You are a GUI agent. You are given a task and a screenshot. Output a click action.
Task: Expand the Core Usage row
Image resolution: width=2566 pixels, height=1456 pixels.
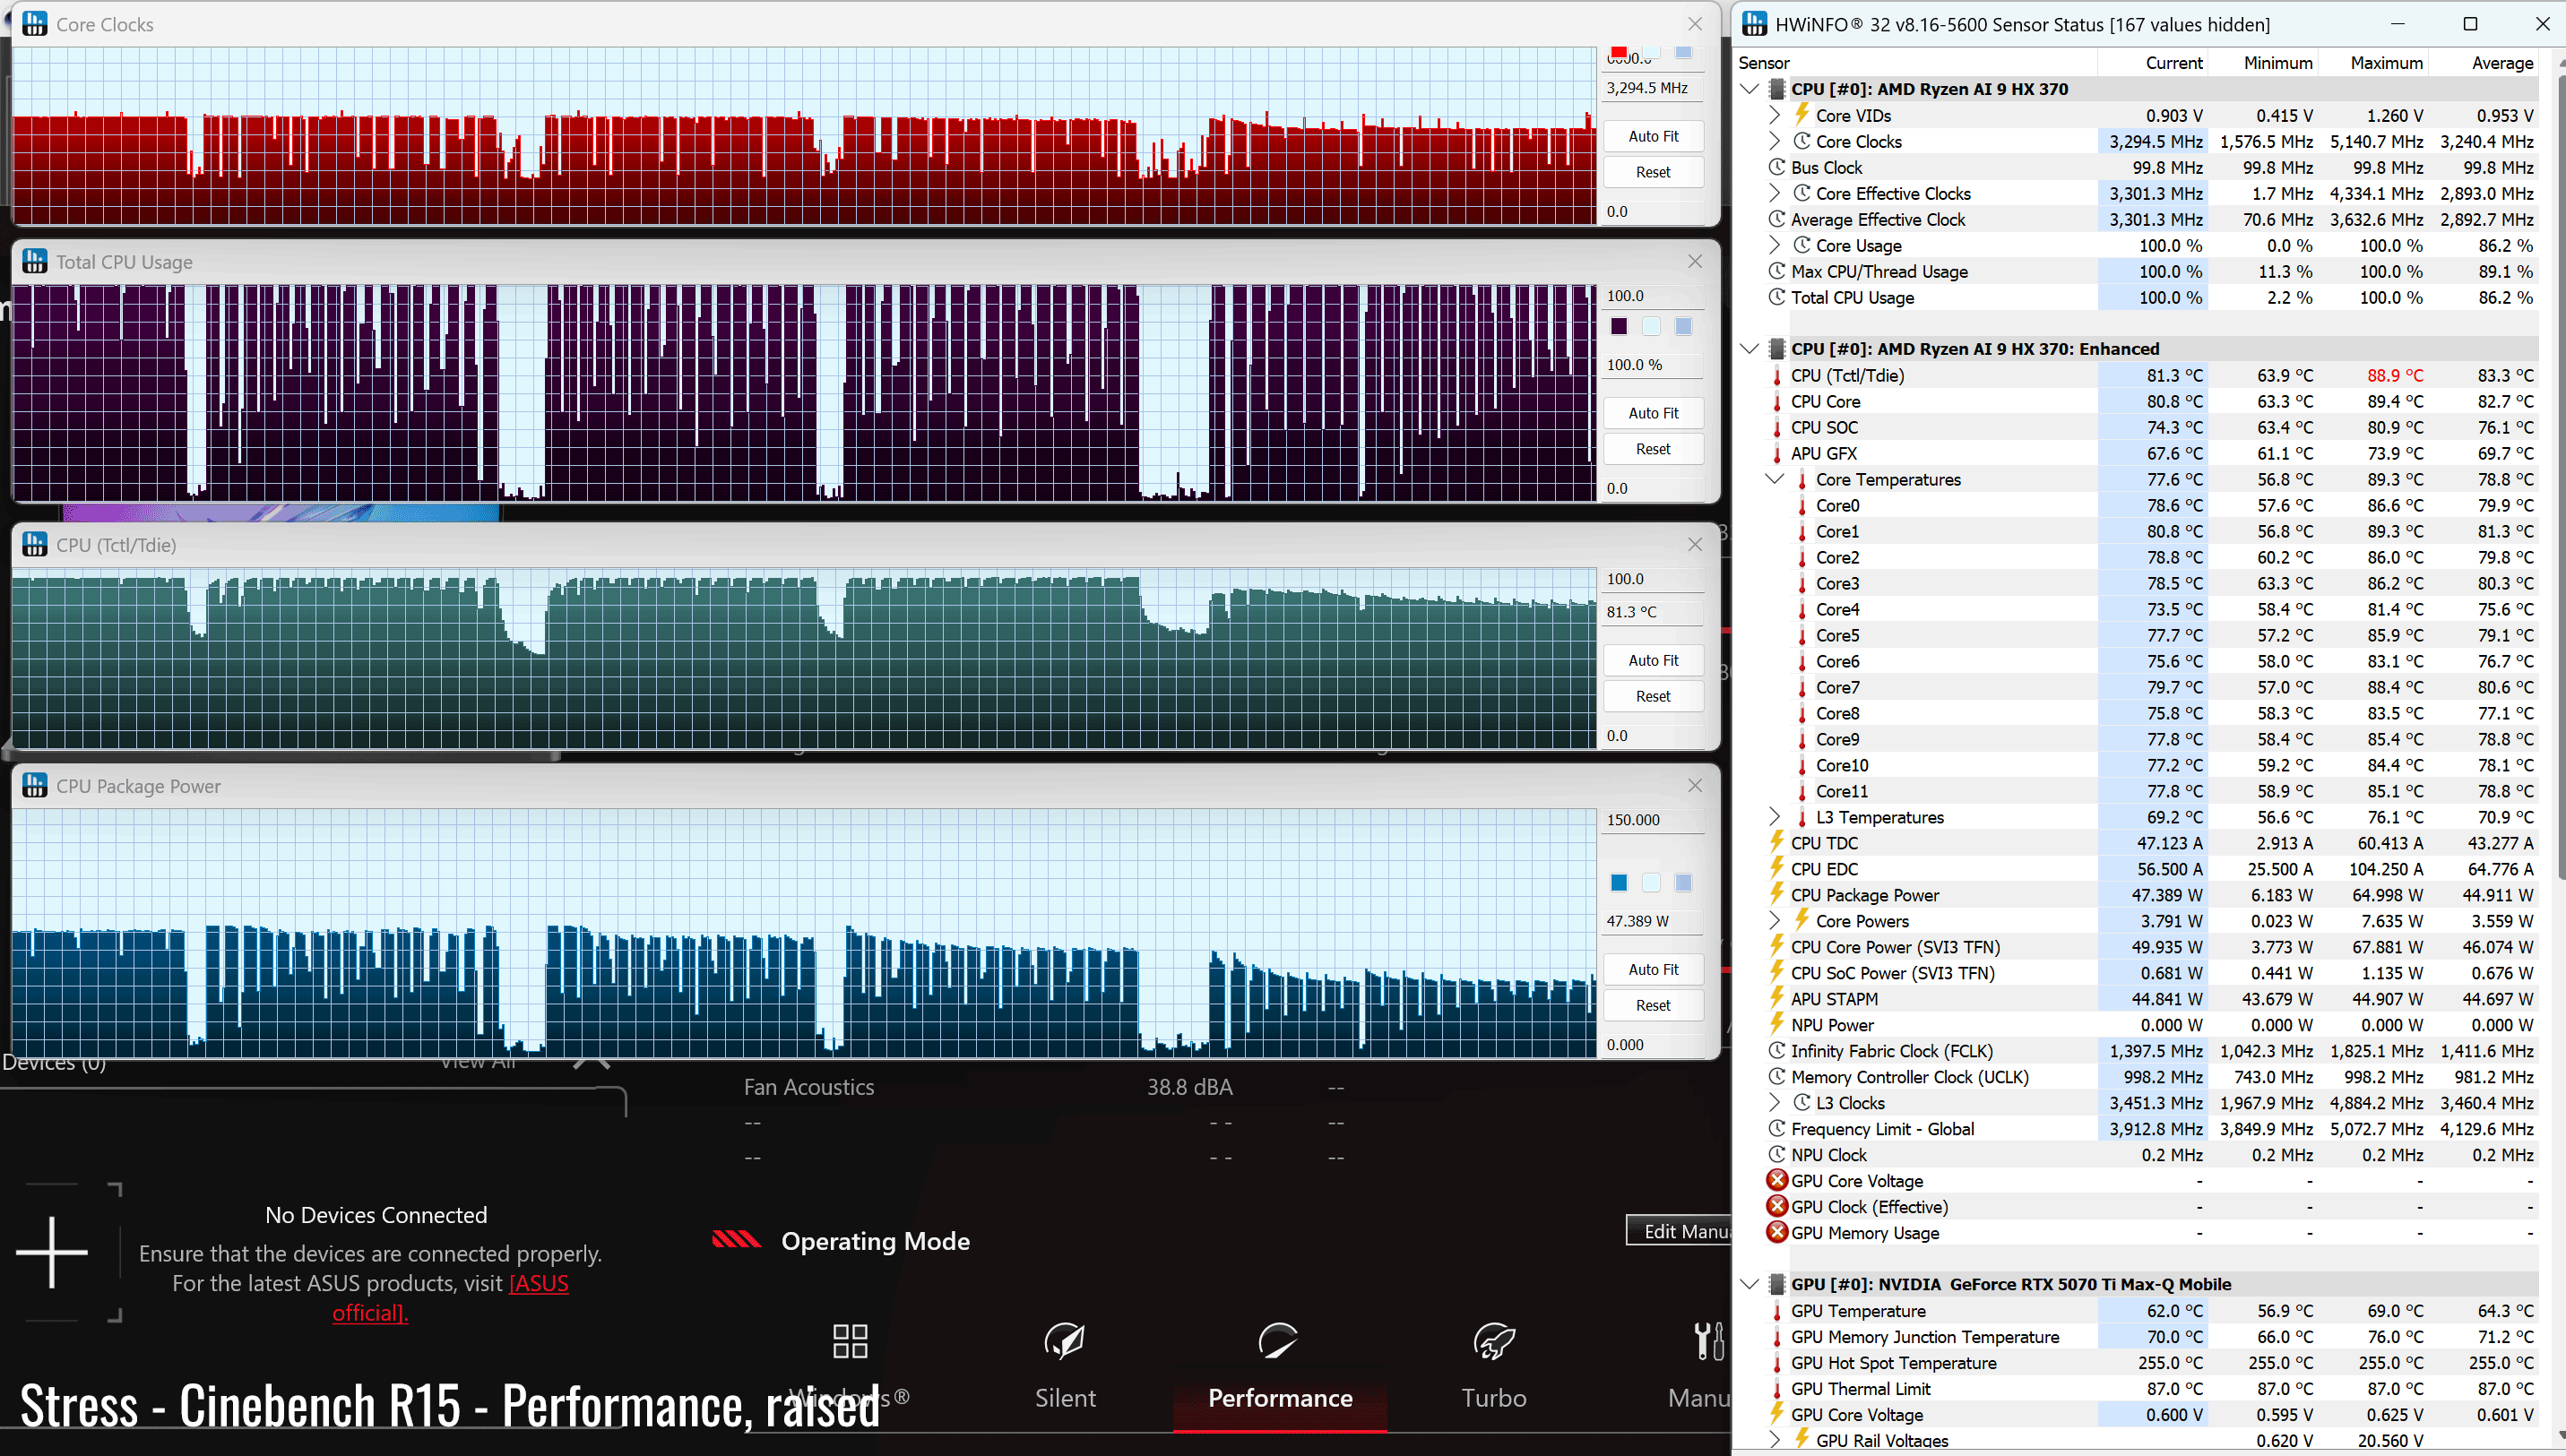click(1774, 245)
